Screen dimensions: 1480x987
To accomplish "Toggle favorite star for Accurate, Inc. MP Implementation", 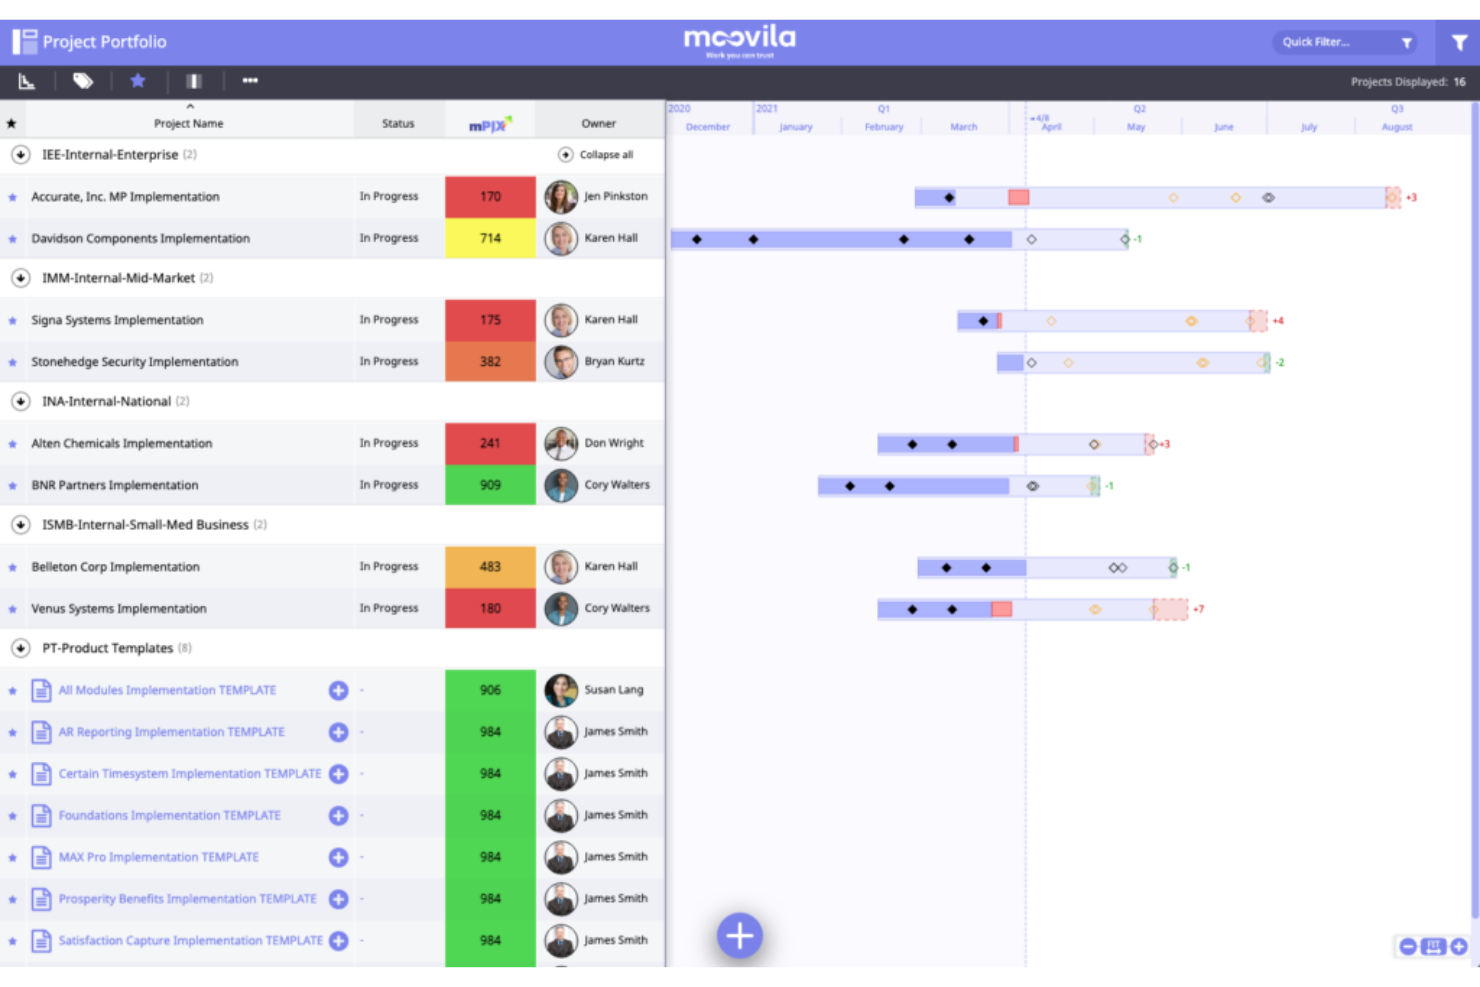I will 12,197.
